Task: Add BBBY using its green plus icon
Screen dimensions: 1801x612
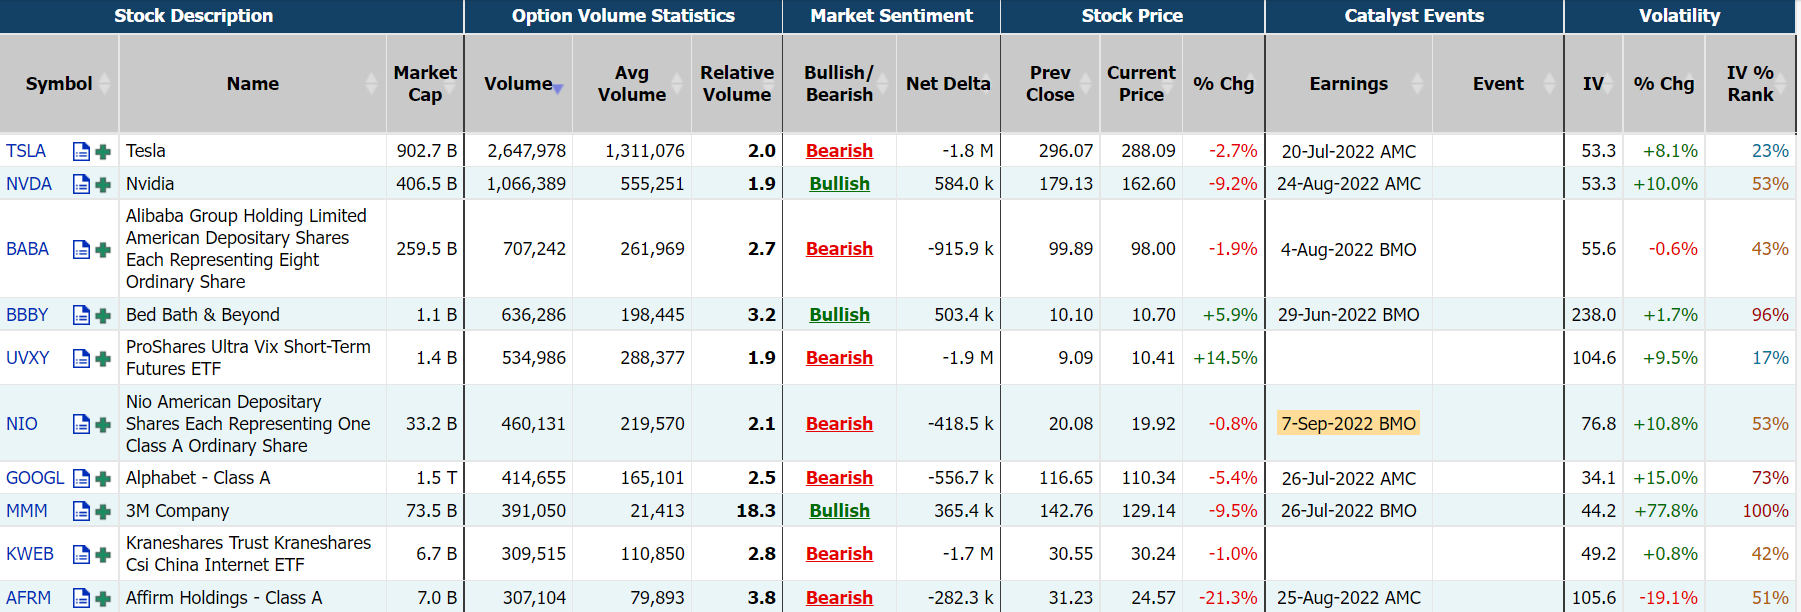Action: 102,316
